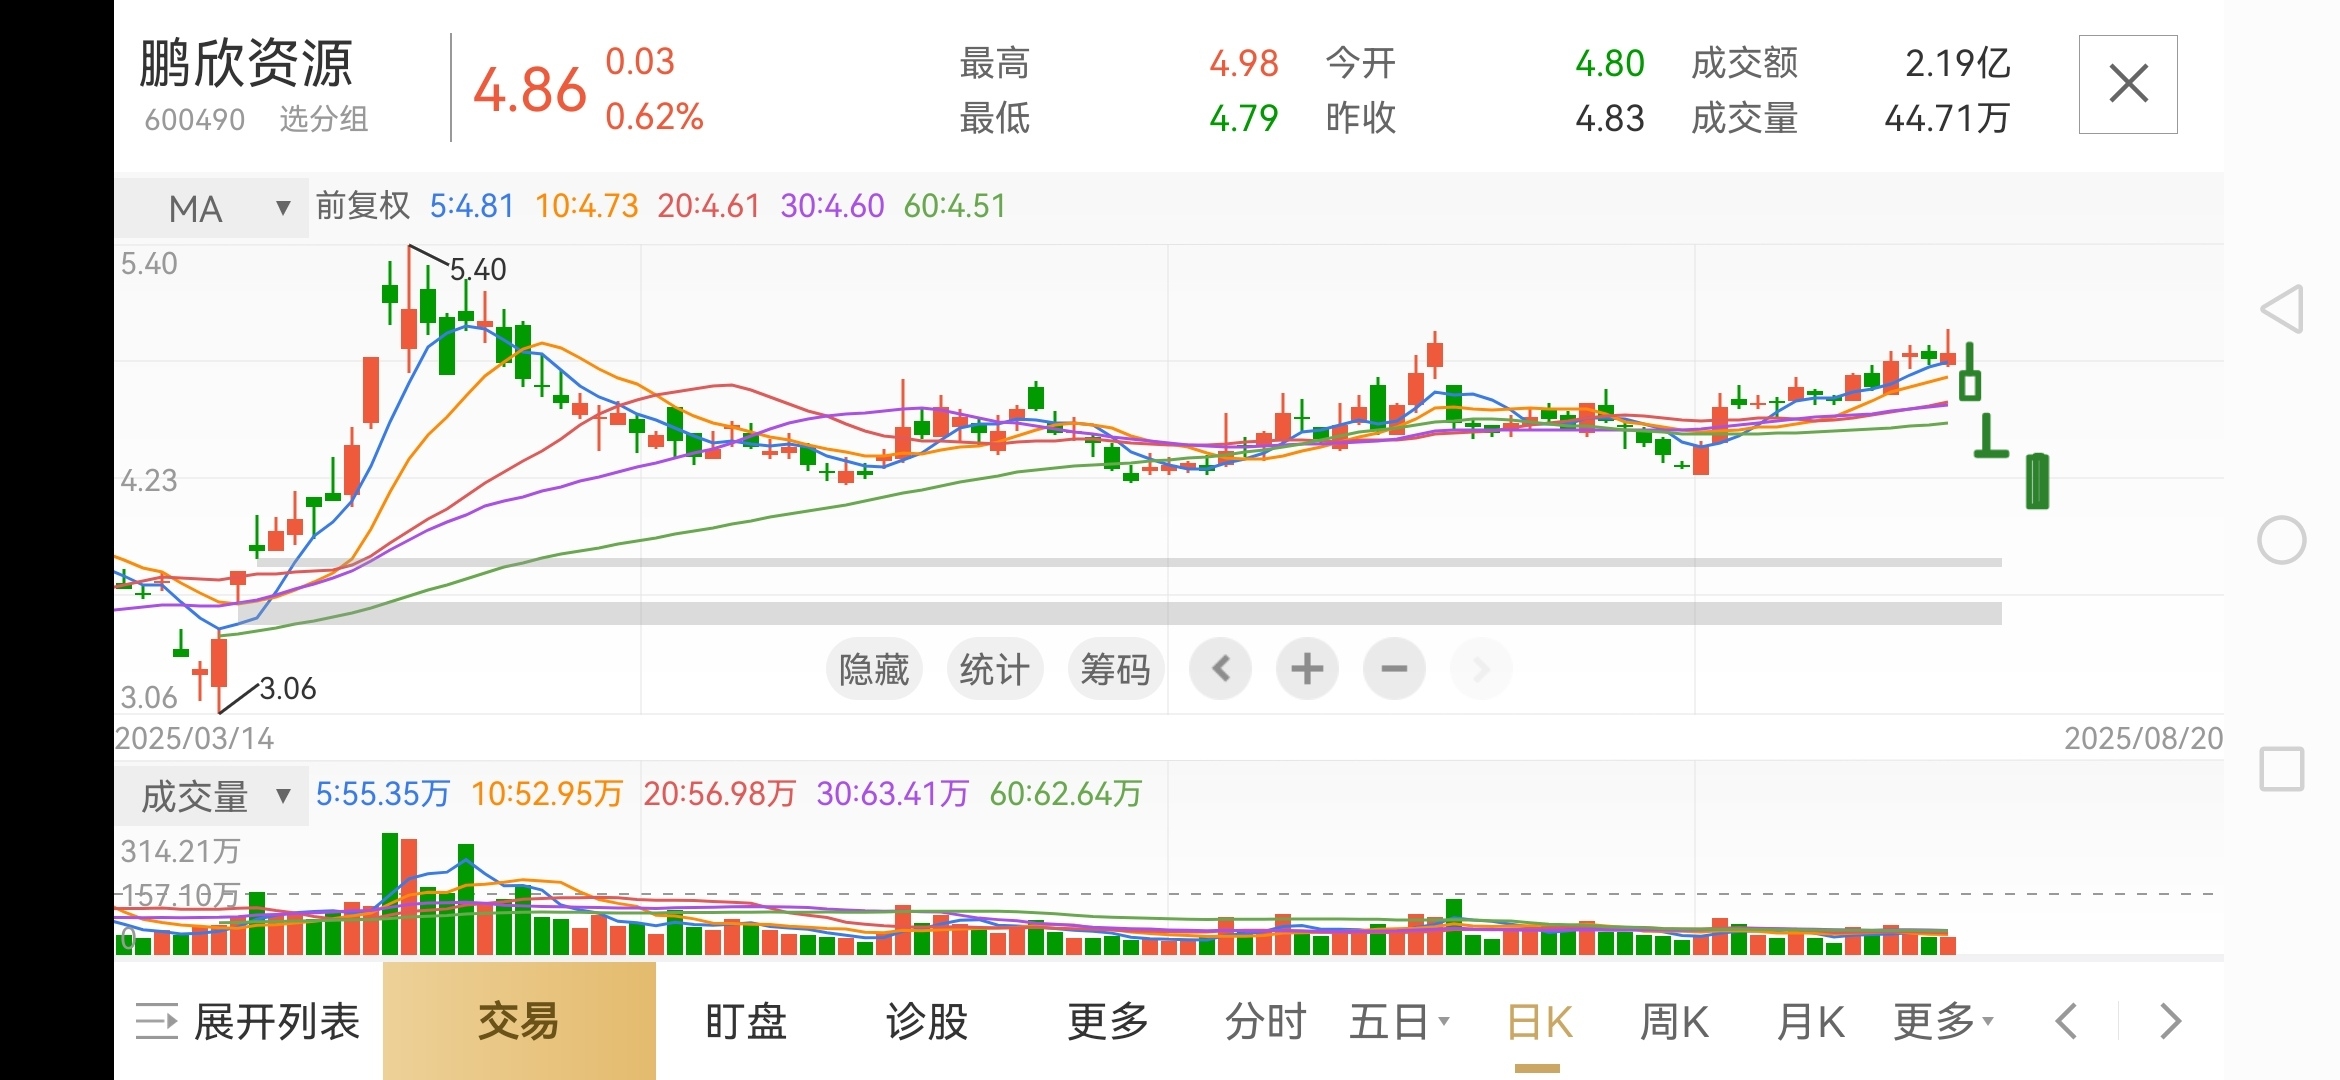The width and height of the screenshot is (2340, 1080).
Task: Select the 日K chart tab
Action: pyautogui.click(x=1539, y=1021)
